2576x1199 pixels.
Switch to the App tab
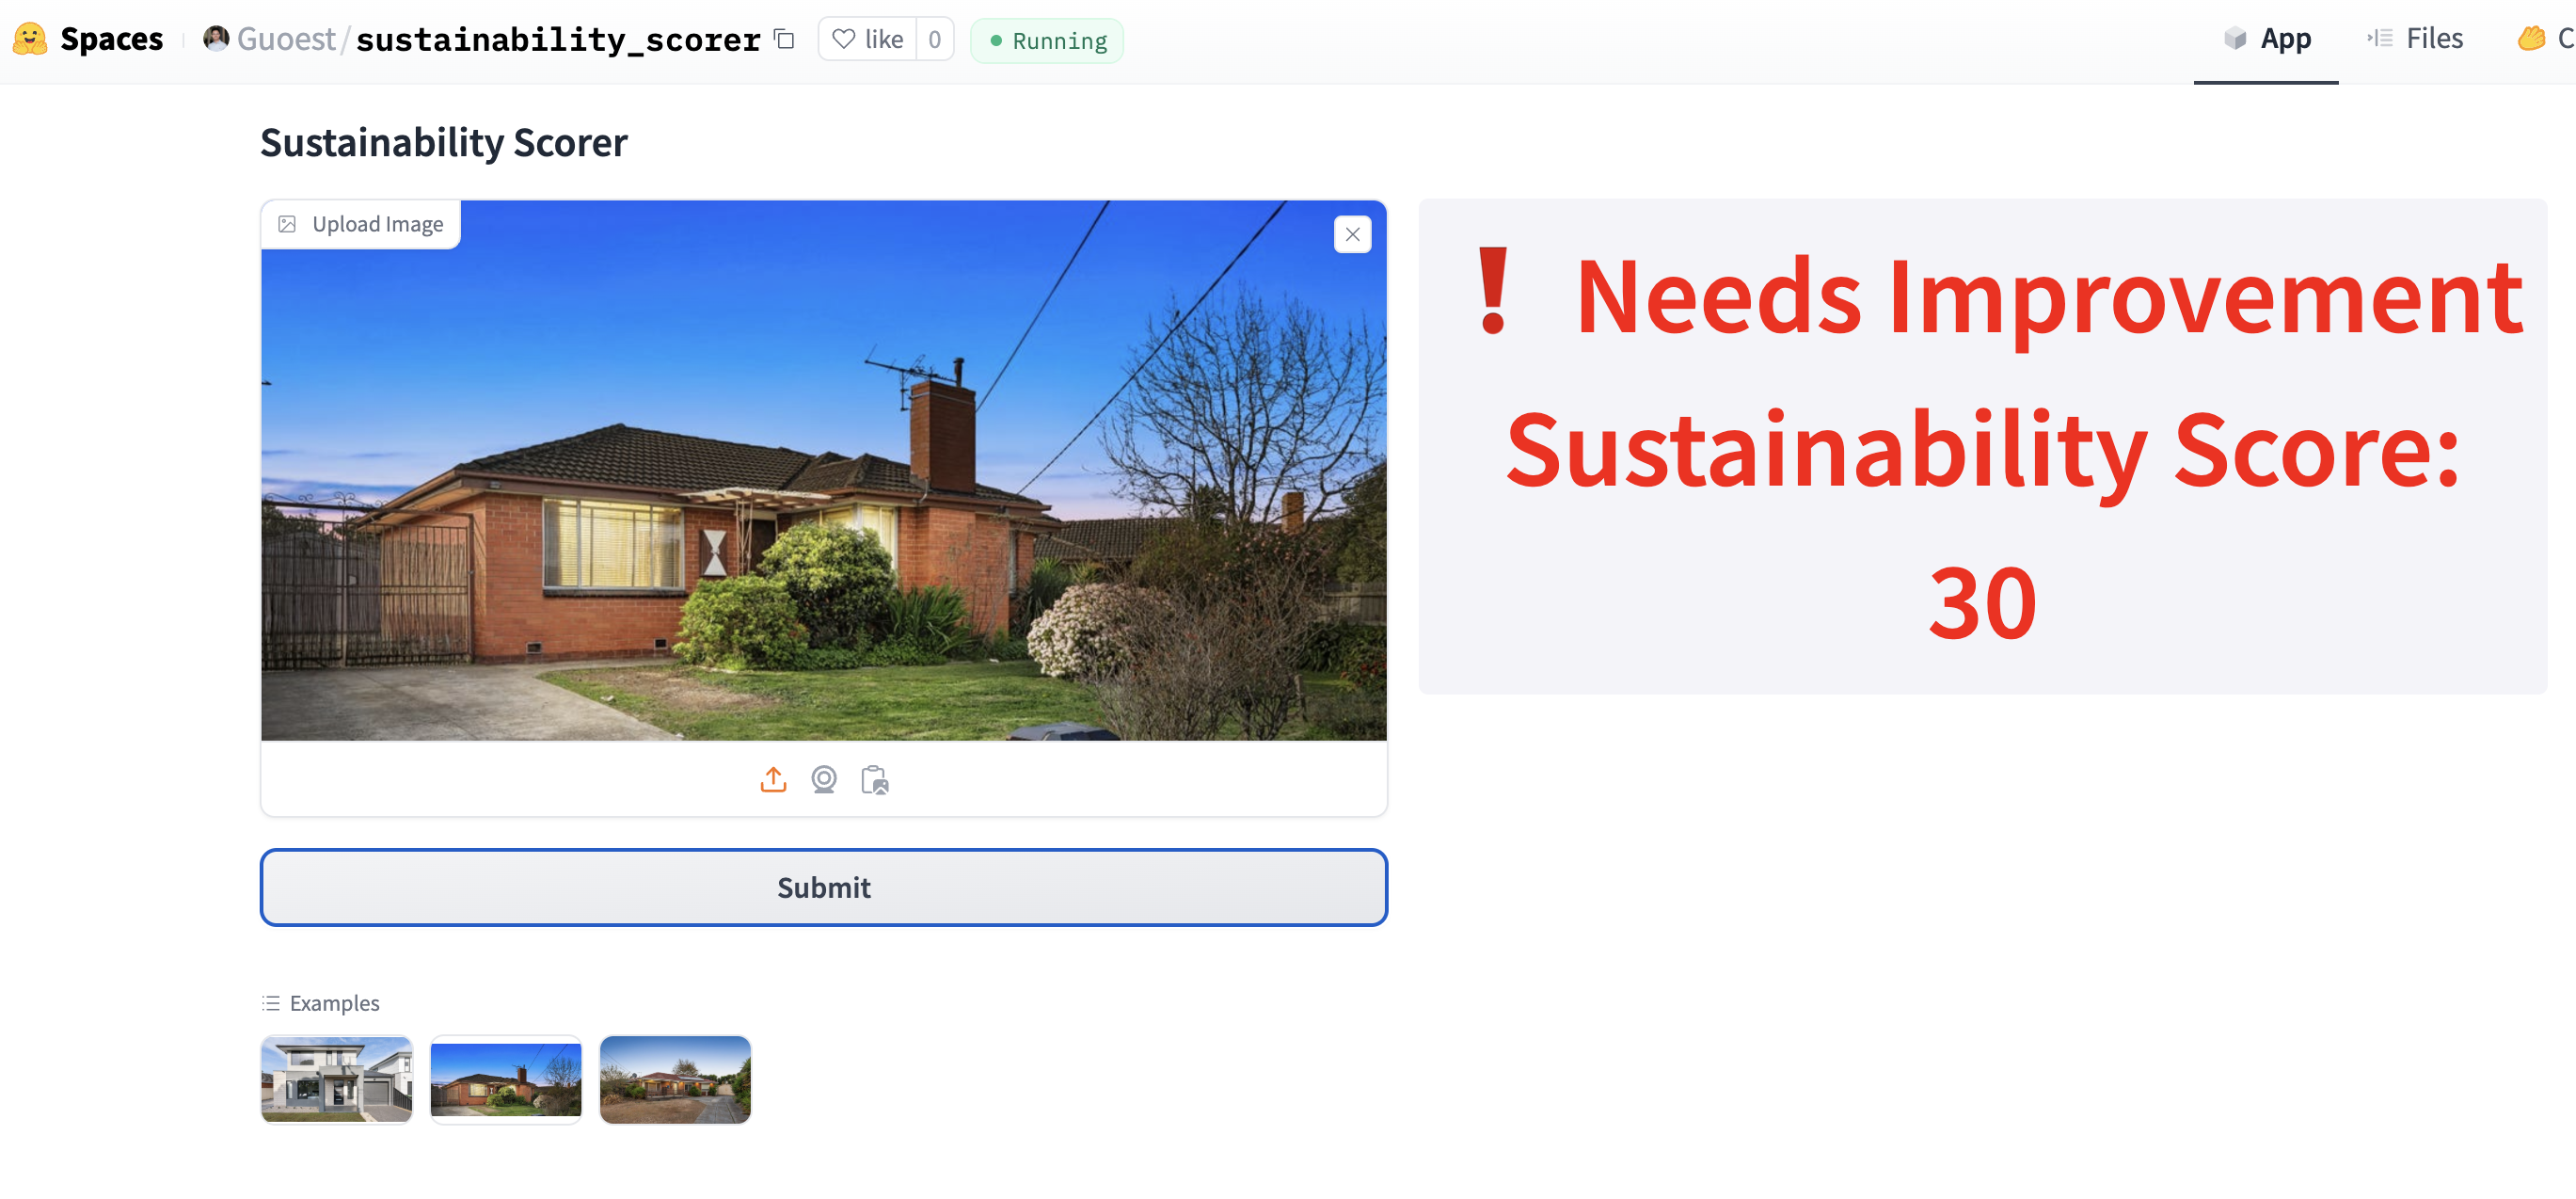click(x=2267, y=39)
